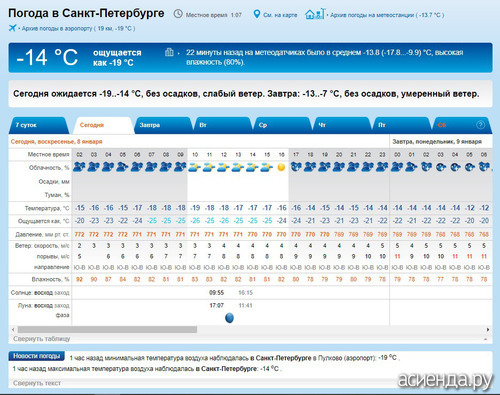Click the cloud icon at hour 02 today
The height and width of the screenshot is (395, 500).
pos(79,167)
